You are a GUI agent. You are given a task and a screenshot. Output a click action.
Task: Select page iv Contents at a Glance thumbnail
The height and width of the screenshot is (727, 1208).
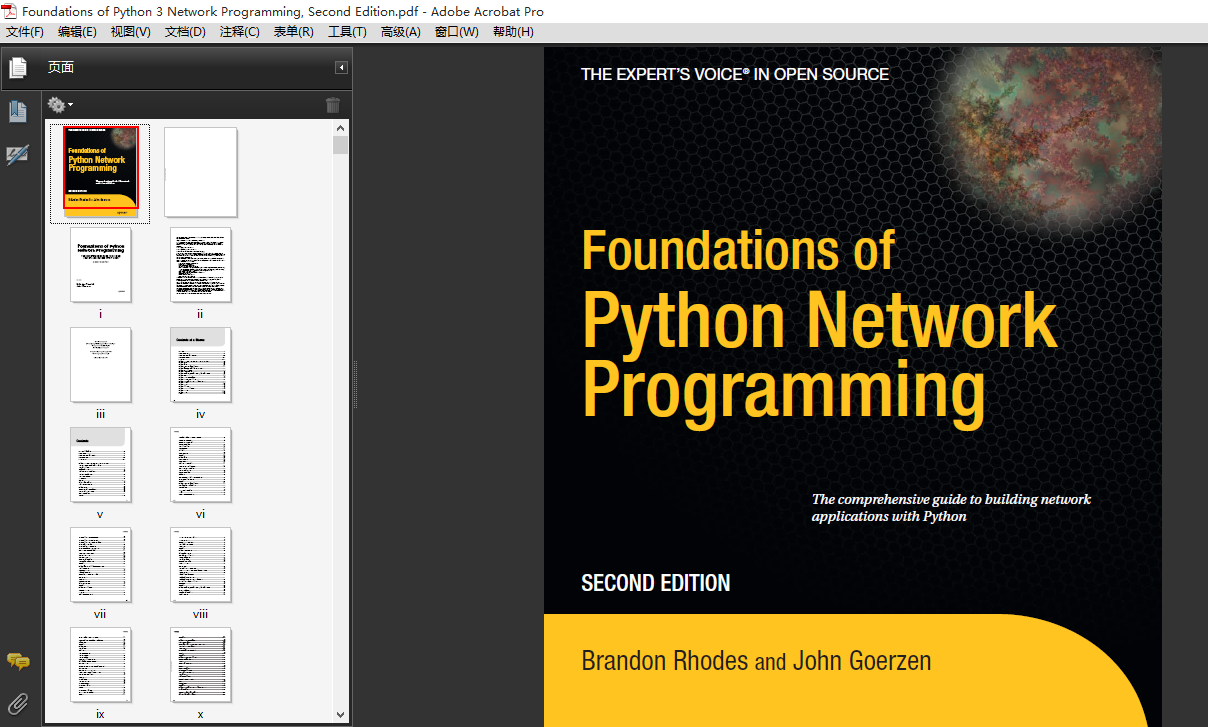(x=200, y=364)
